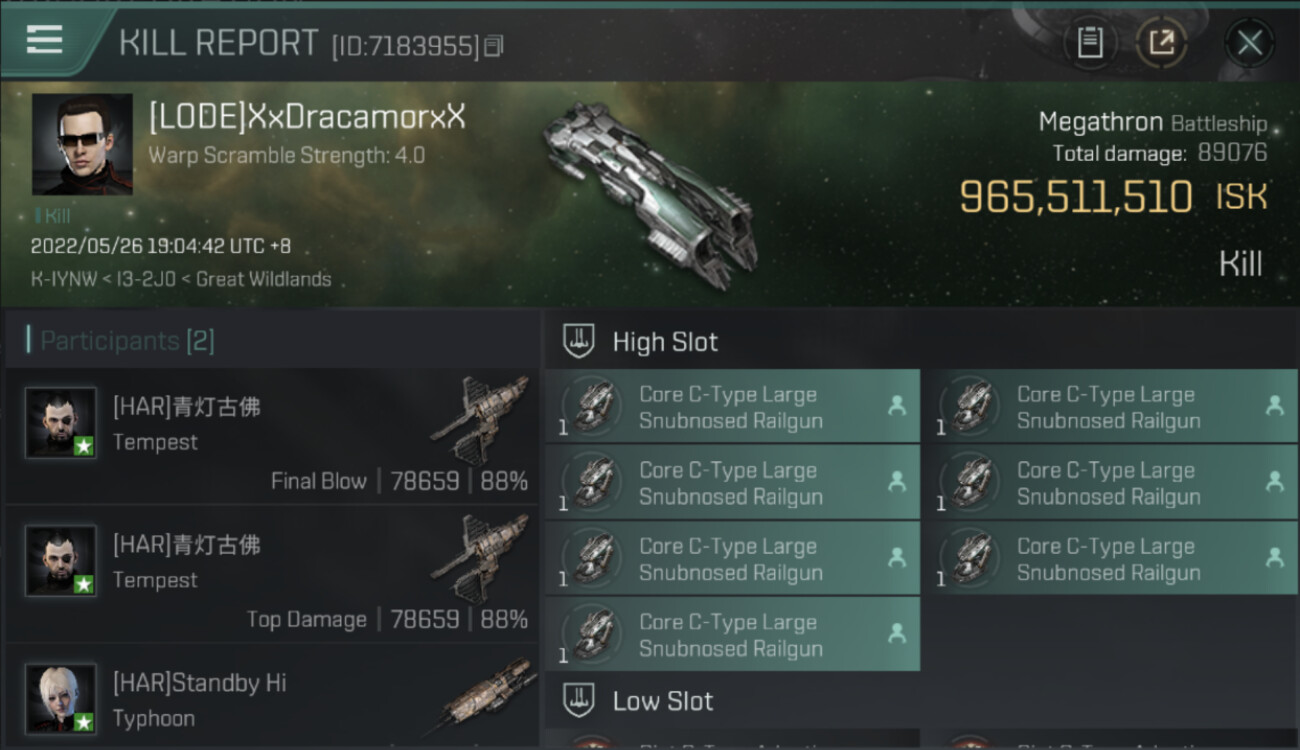Click person icon on third right-column railgun
Image resolution: width=1300 pixels, height=750 pixels.
(1274, 558)
